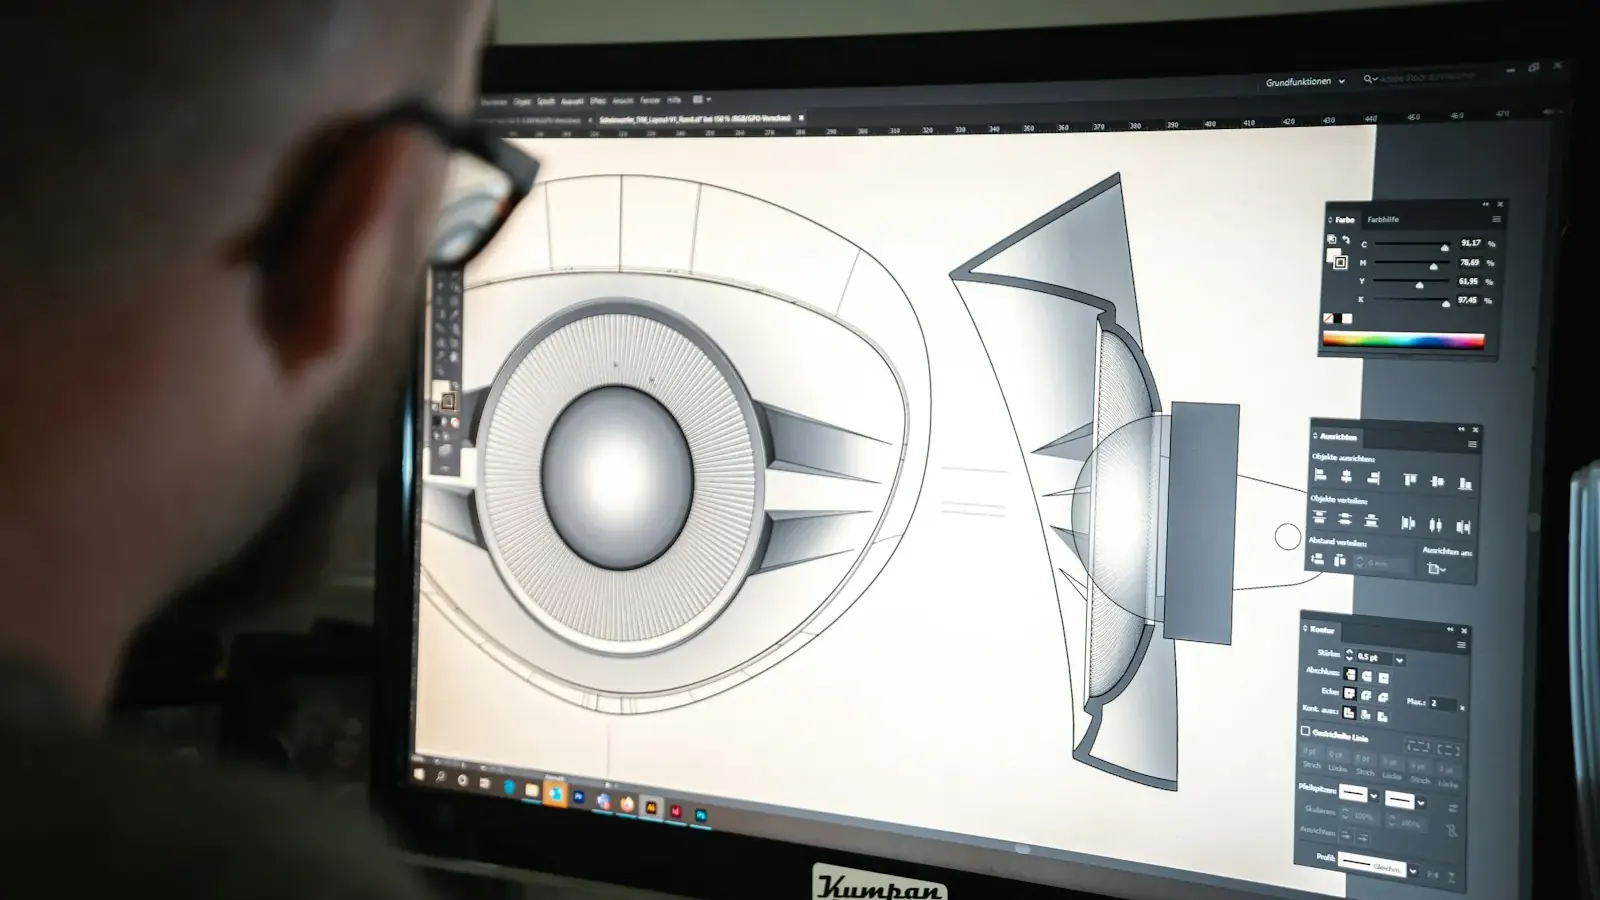Align objects to the horizontal right
Viewport: 1600px width, 900px height.
1373,478
